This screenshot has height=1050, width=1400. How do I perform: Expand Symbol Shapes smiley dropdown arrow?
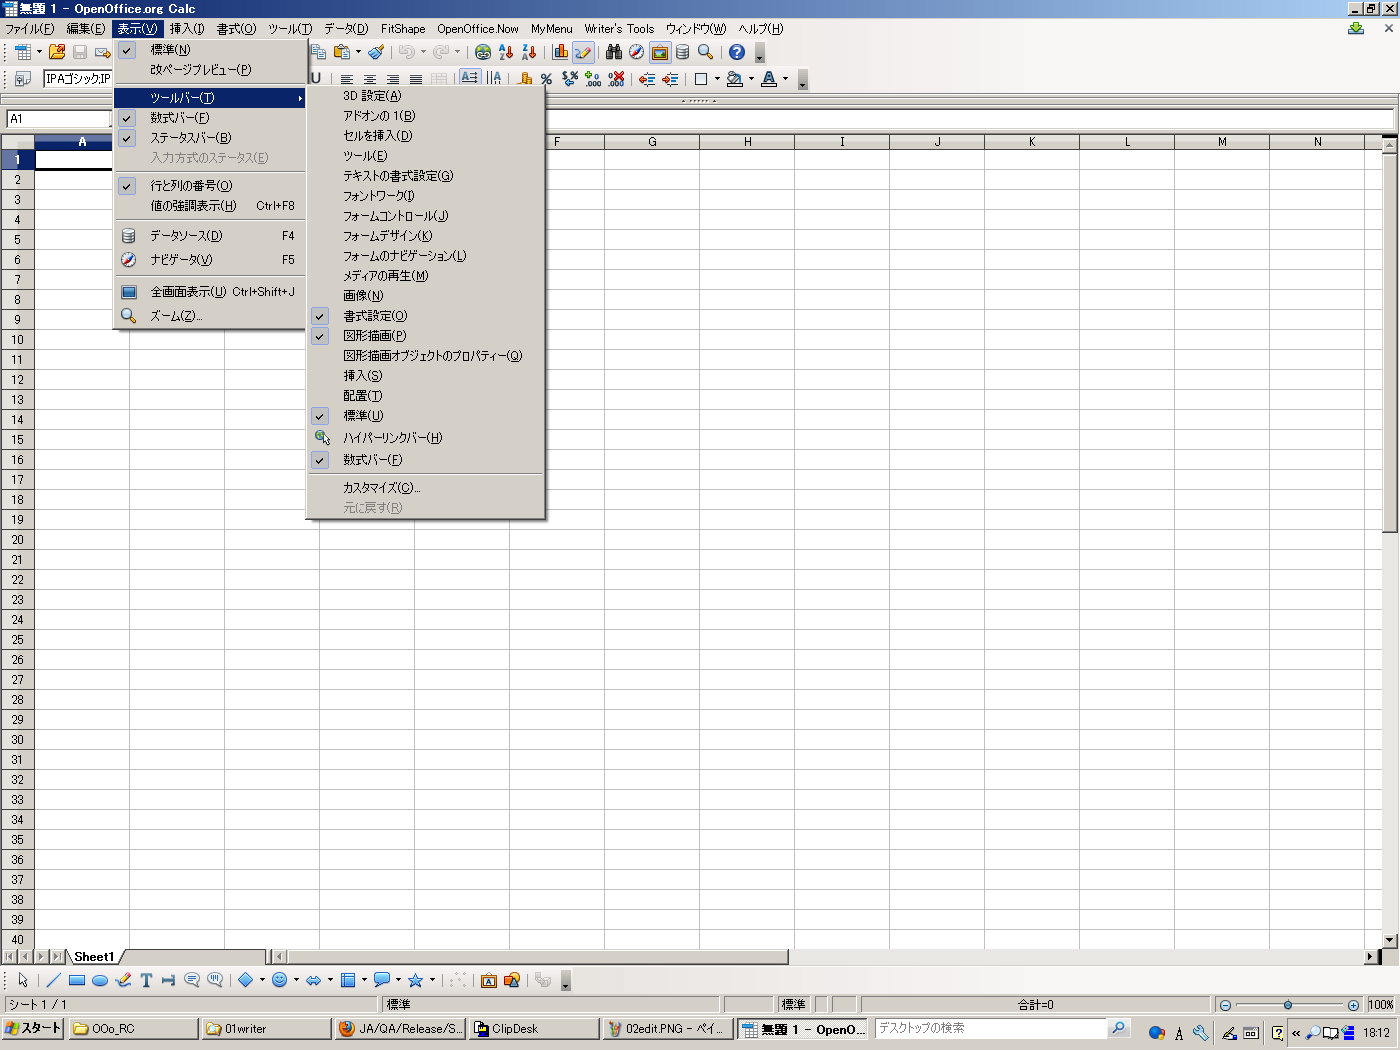pyautogui.click(x=296, y=980)
